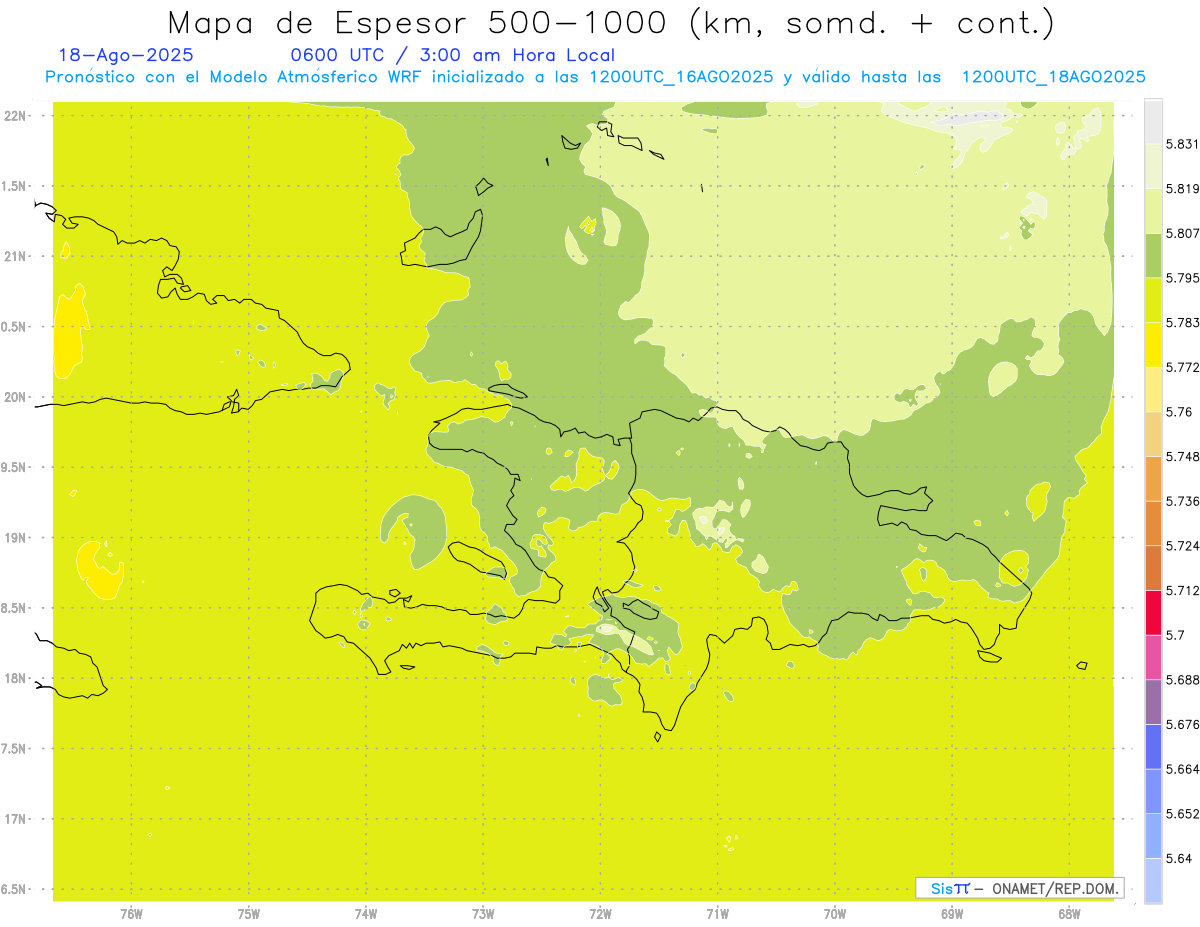This screenshot has height=927, width=1200.
Task: Select the pink swatch between 5.688 and 5.7
Action: click(x=1153, y=657)
